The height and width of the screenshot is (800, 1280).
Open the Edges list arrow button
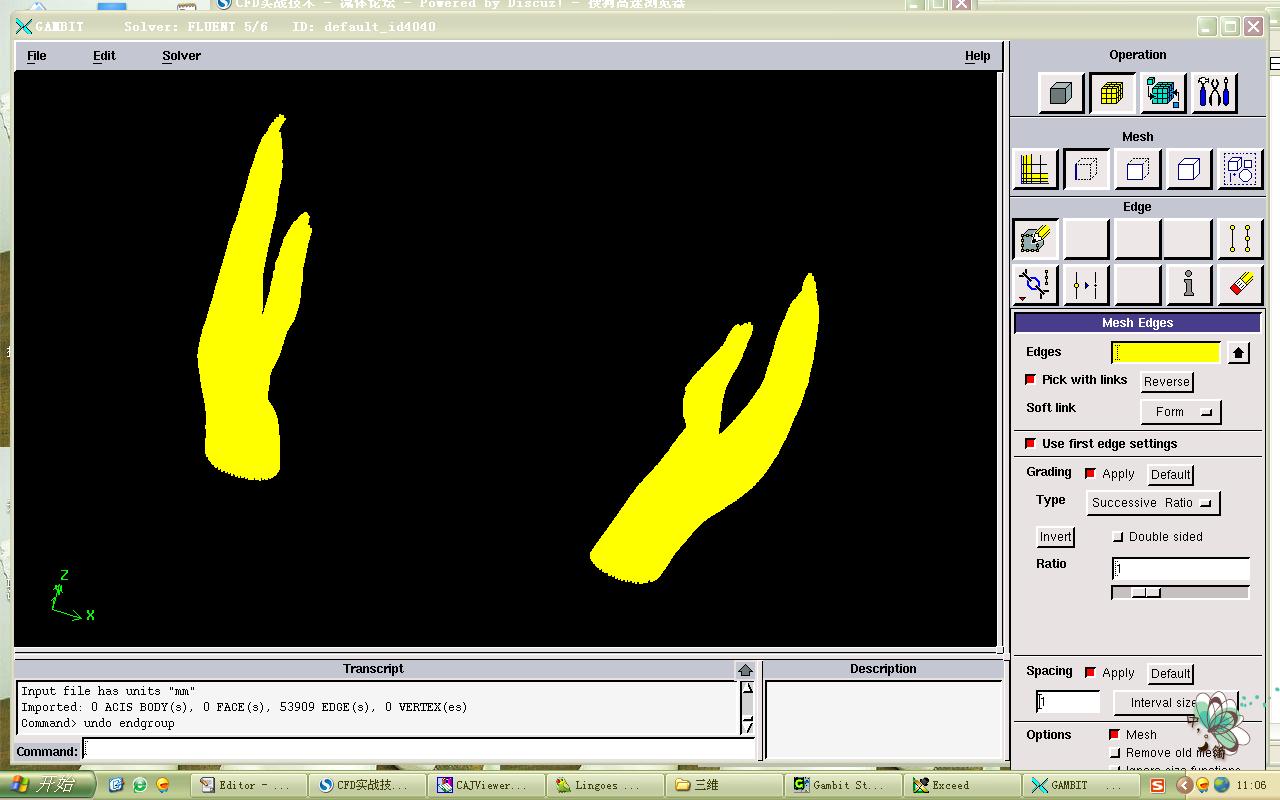[1238, 353]
